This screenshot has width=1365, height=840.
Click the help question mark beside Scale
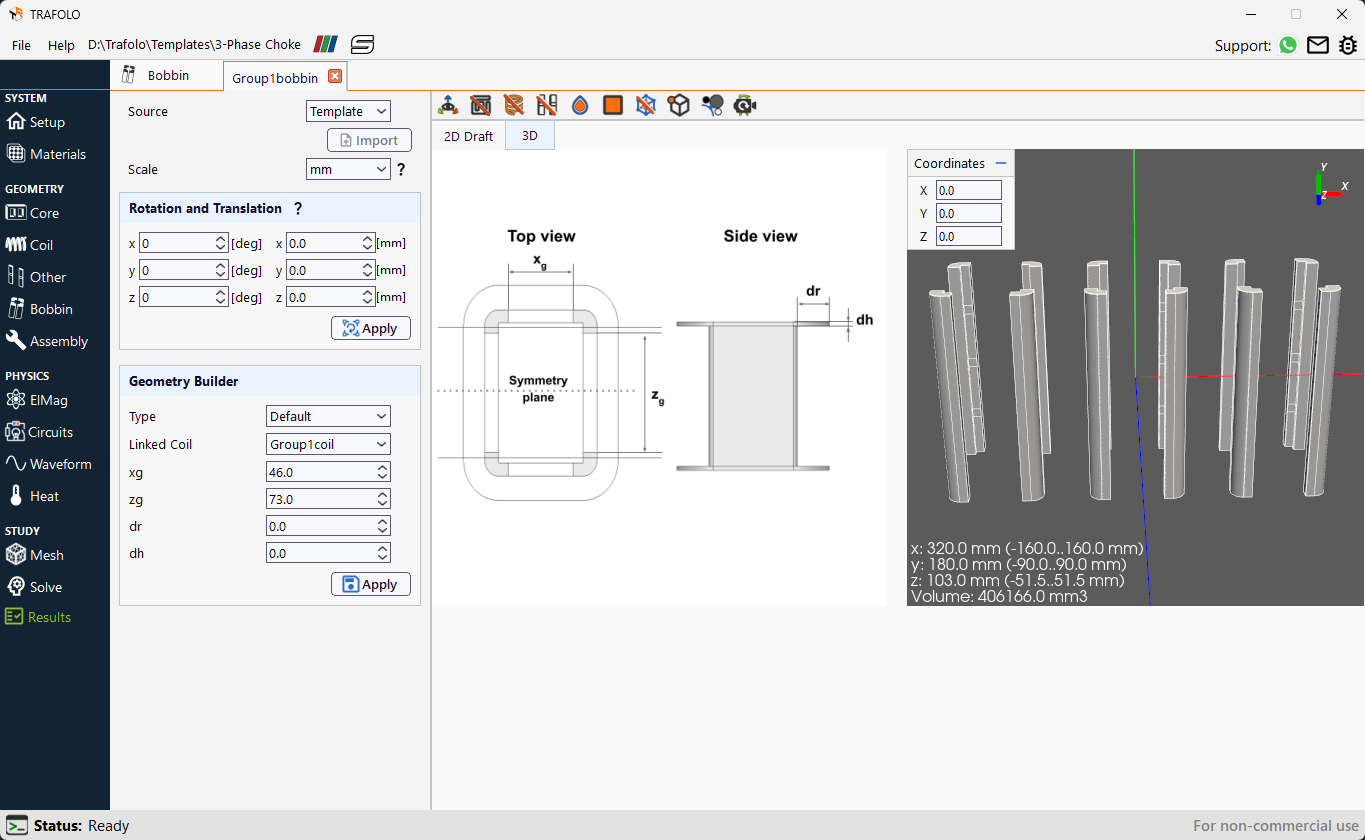[x=401, y=170]
